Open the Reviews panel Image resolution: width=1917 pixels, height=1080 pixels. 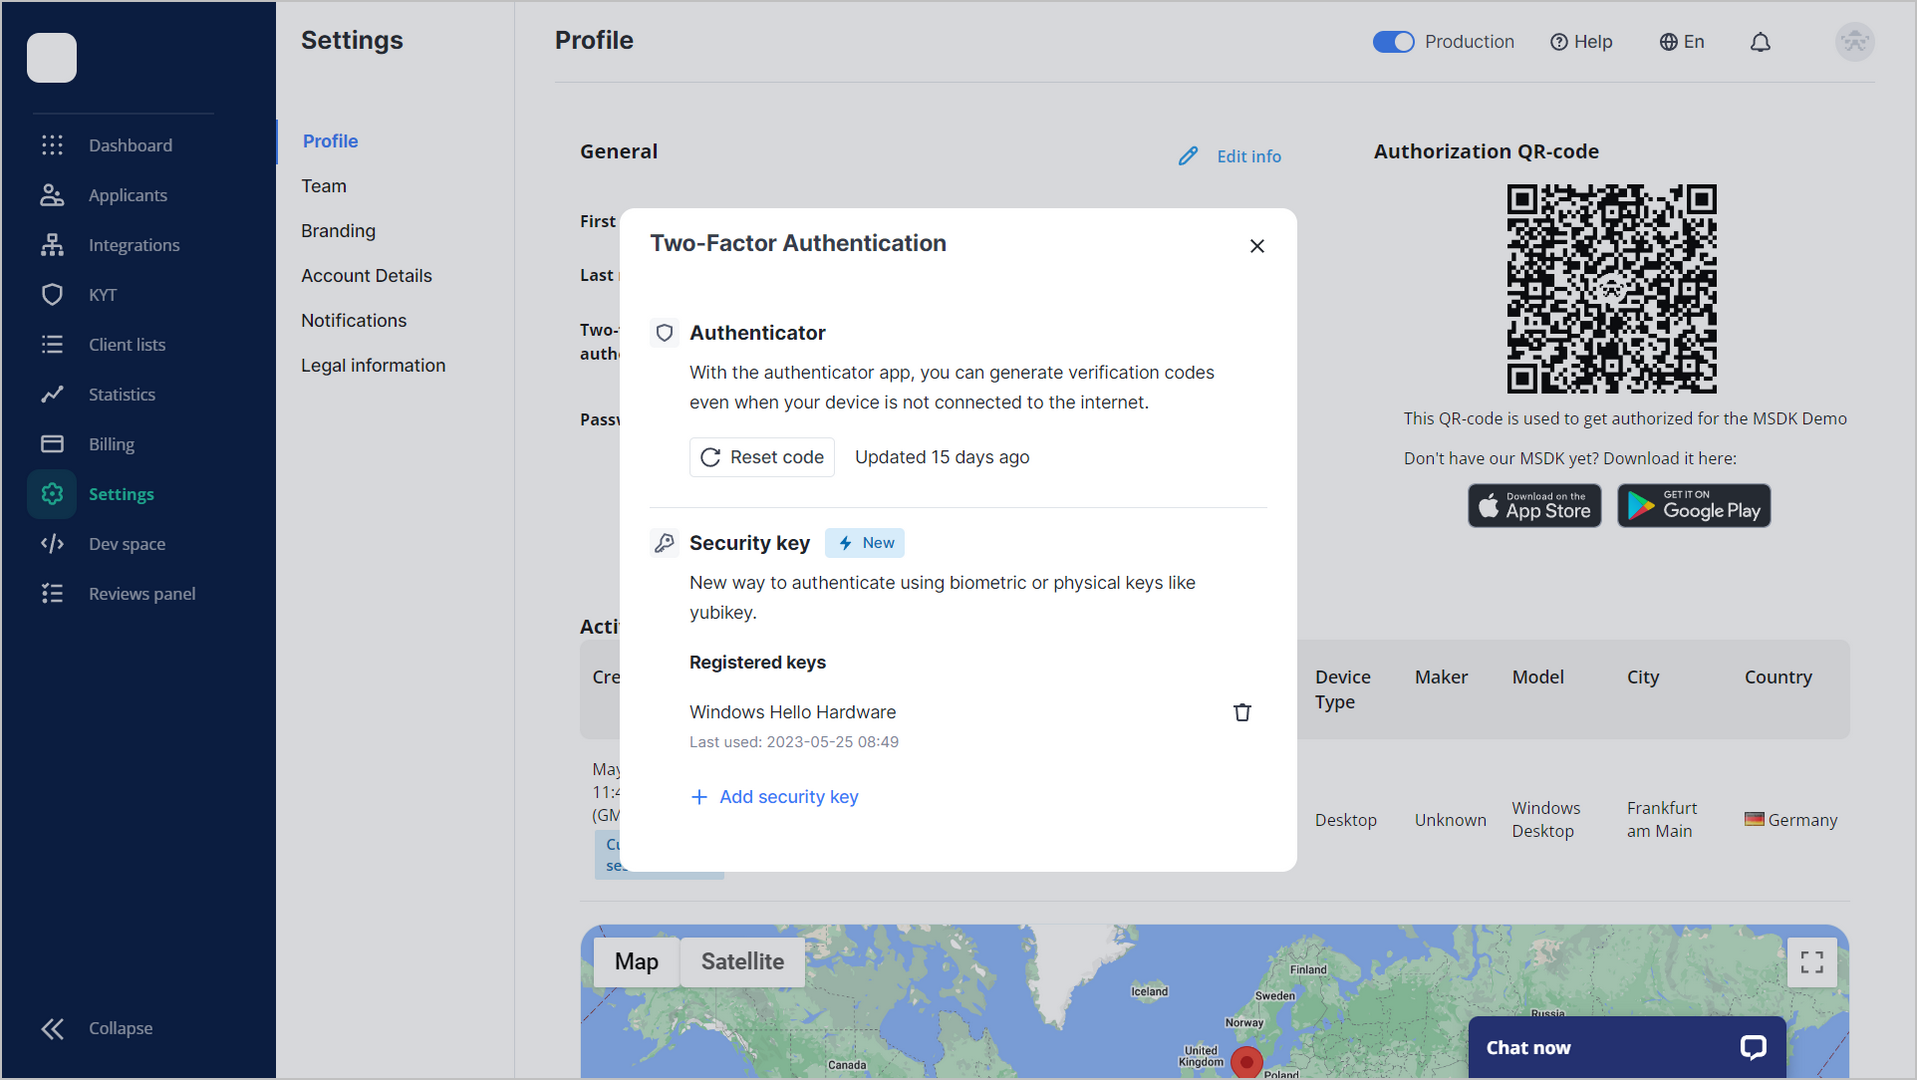(x=141, y=593)
